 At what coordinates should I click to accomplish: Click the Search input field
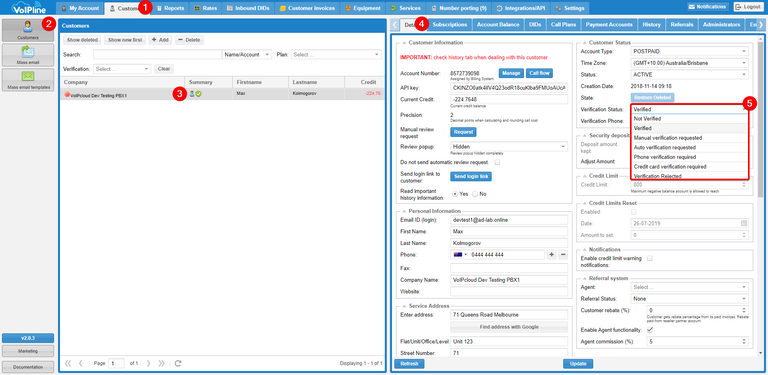pyautogui.click(x=157, y=55)
